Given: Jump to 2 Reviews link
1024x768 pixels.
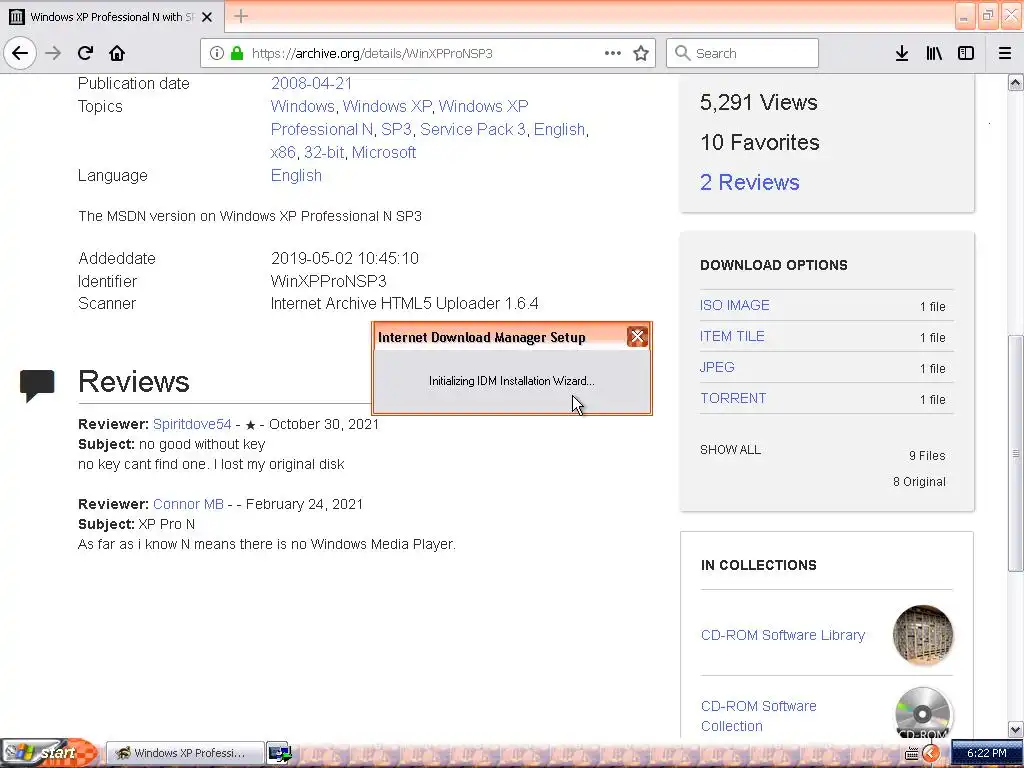Looking at the screenshot, I should click(750, 182).
